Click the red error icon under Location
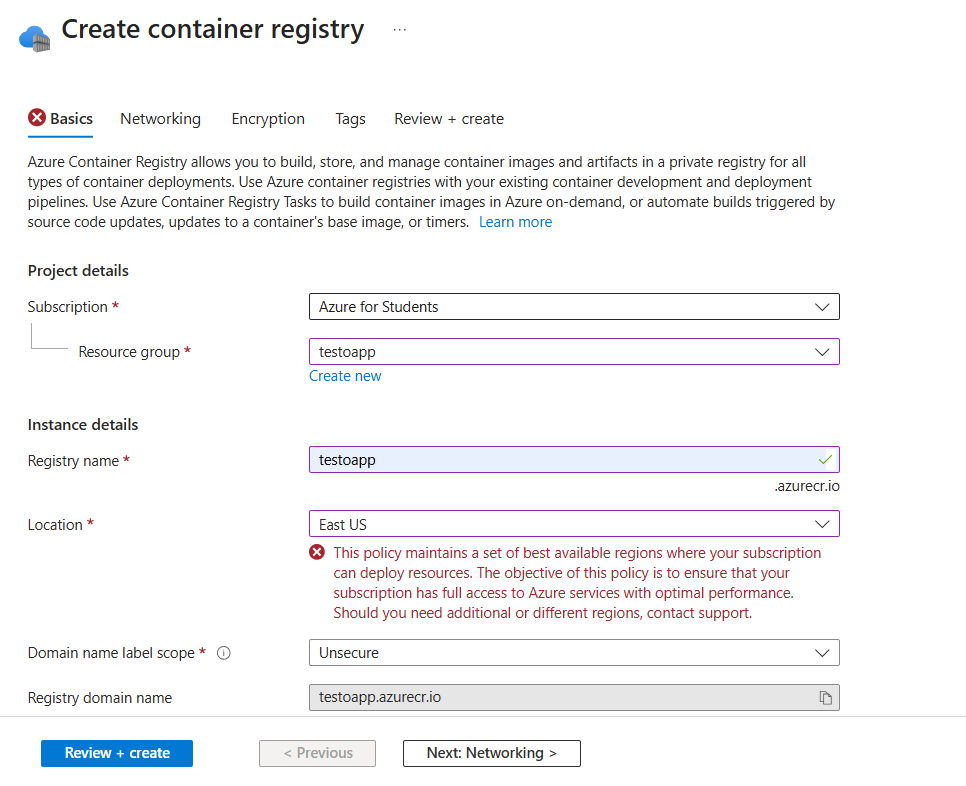The image size is (966, 786). click(317, 552)
